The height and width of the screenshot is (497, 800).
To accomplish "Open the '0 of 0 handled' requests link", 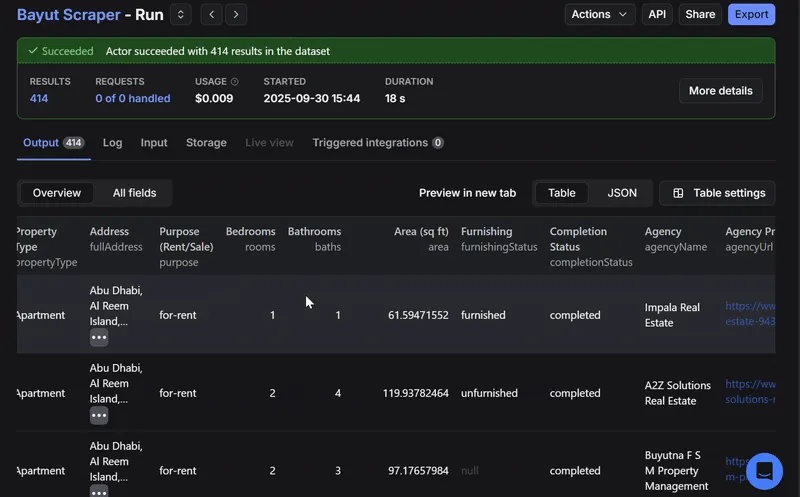I will (x=132, y=99).
